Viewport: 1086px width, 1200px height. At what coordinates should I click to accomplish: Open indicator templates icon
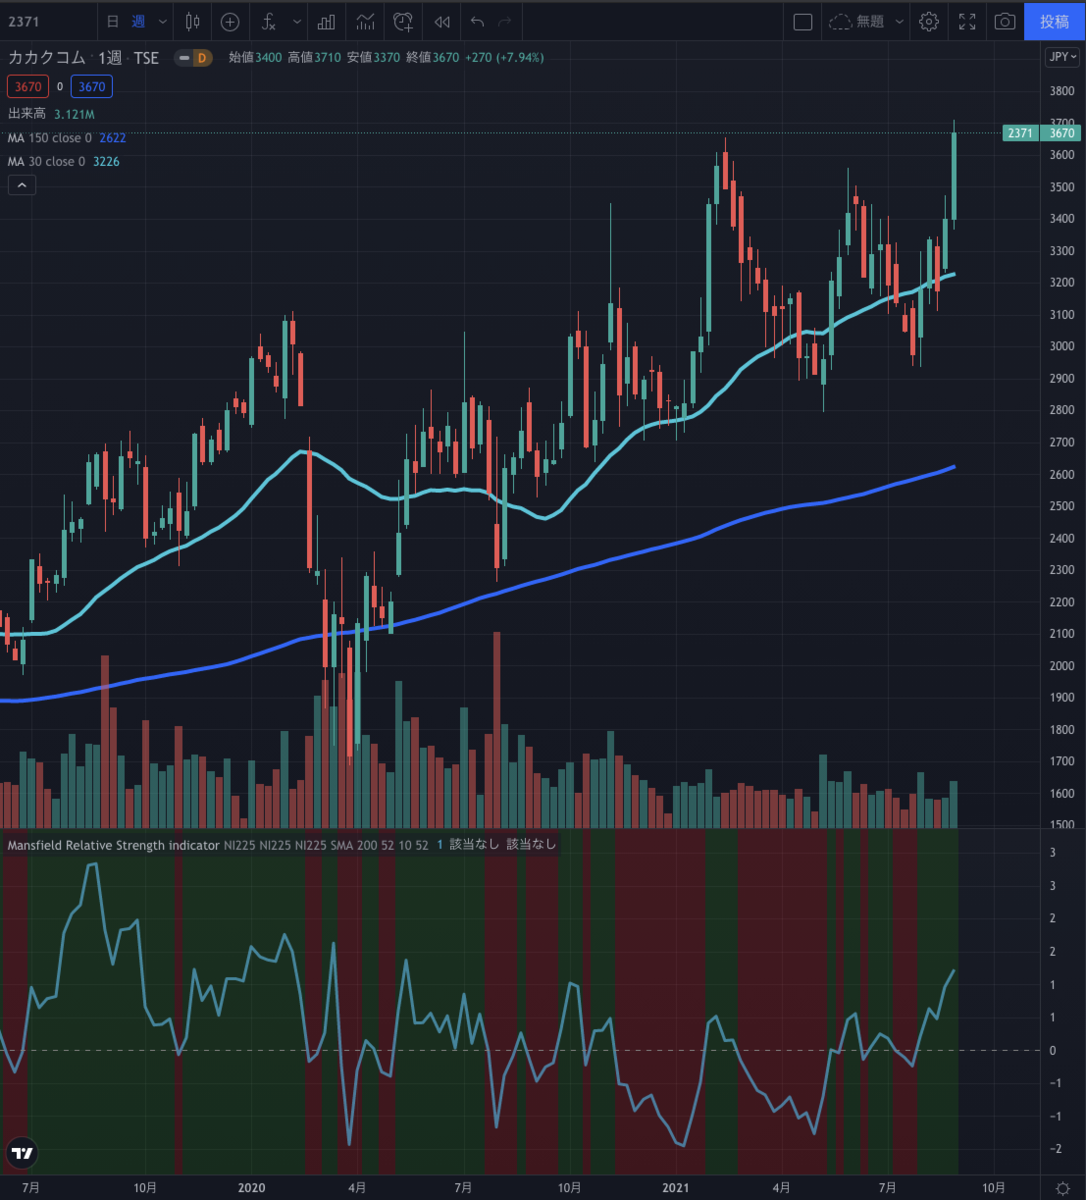[365, 21]
